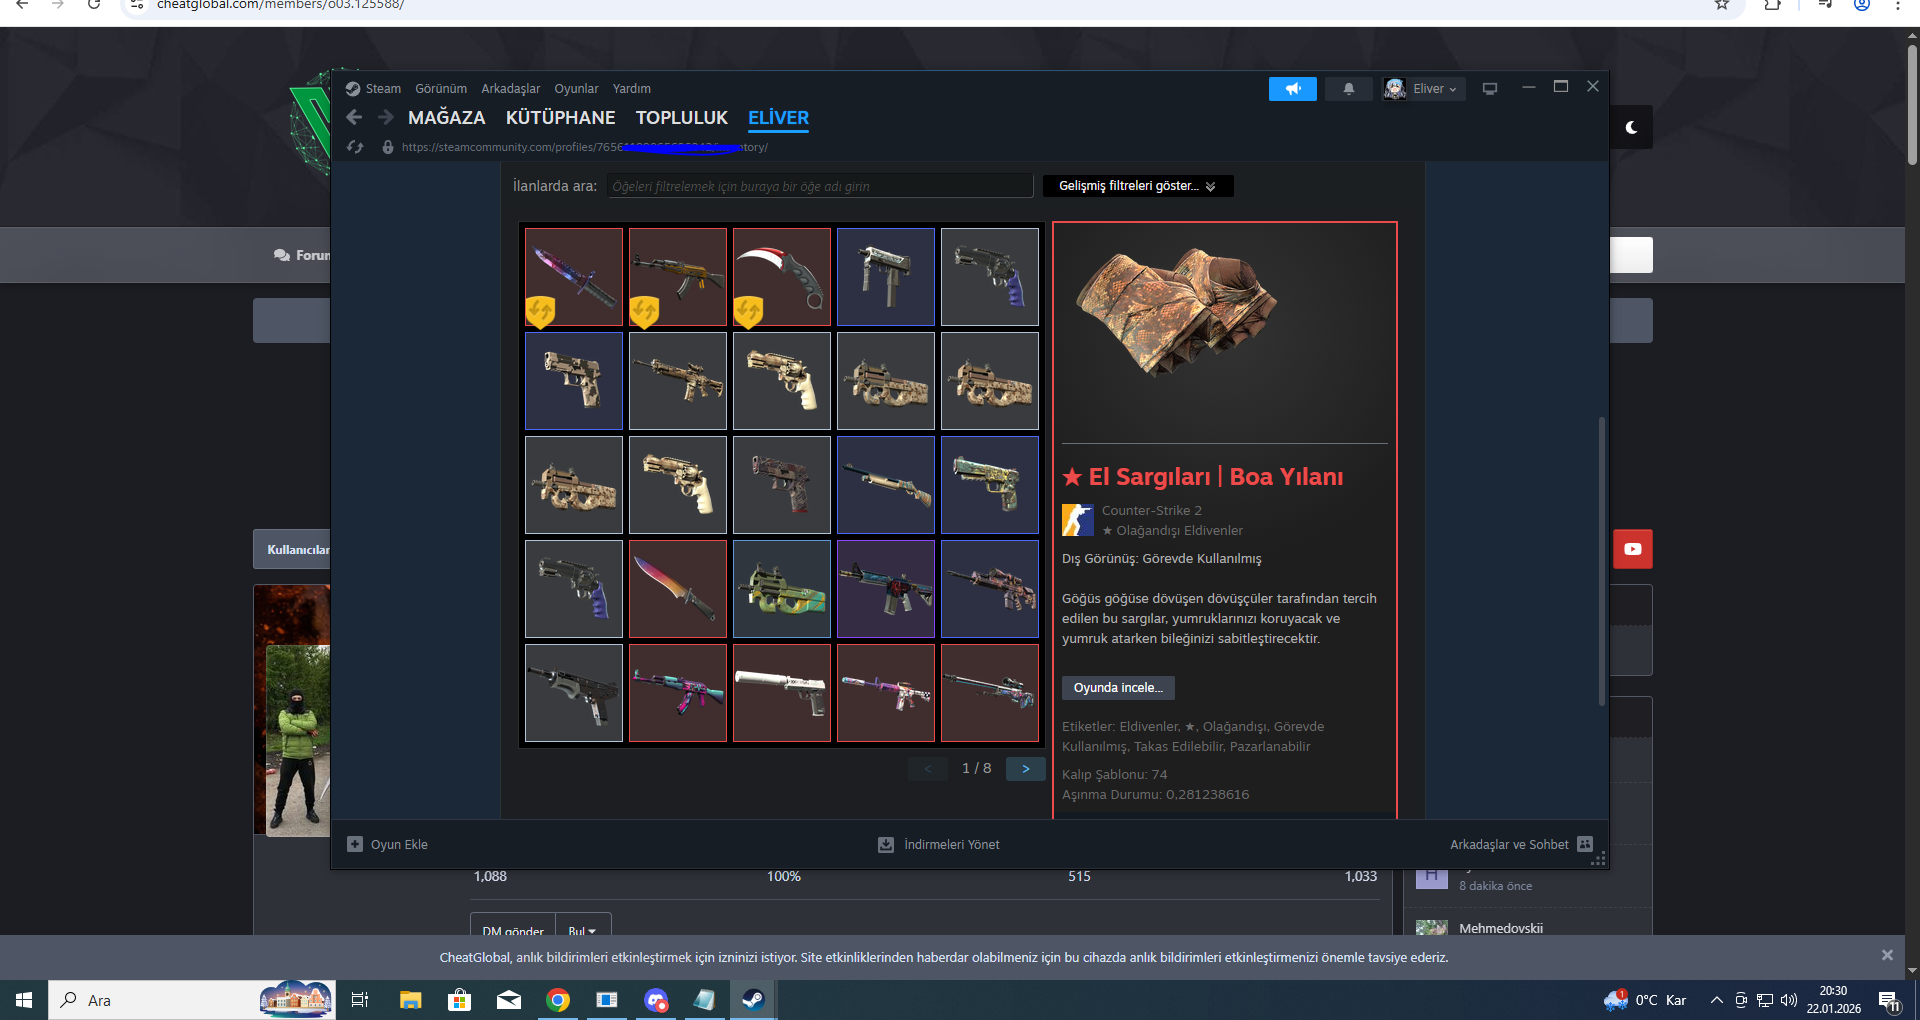Open the Forum link on CheatGlobal
1920x1020 pixels.
302,255
